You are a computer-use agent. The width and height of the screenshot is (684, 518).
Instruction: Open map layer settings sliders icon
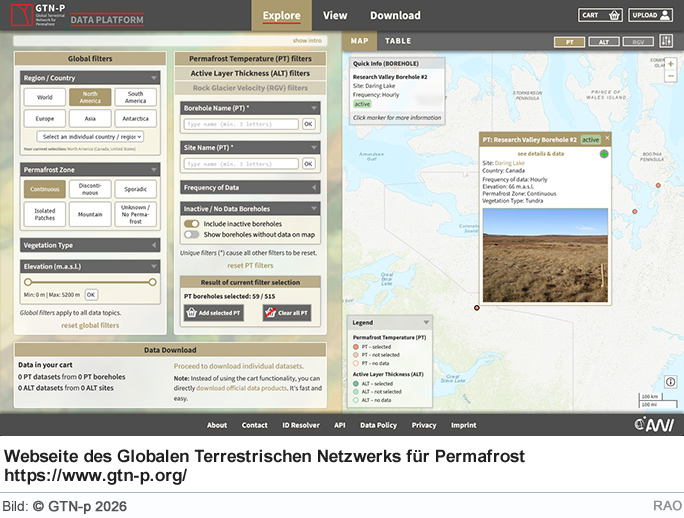click(x=667, y=42)
